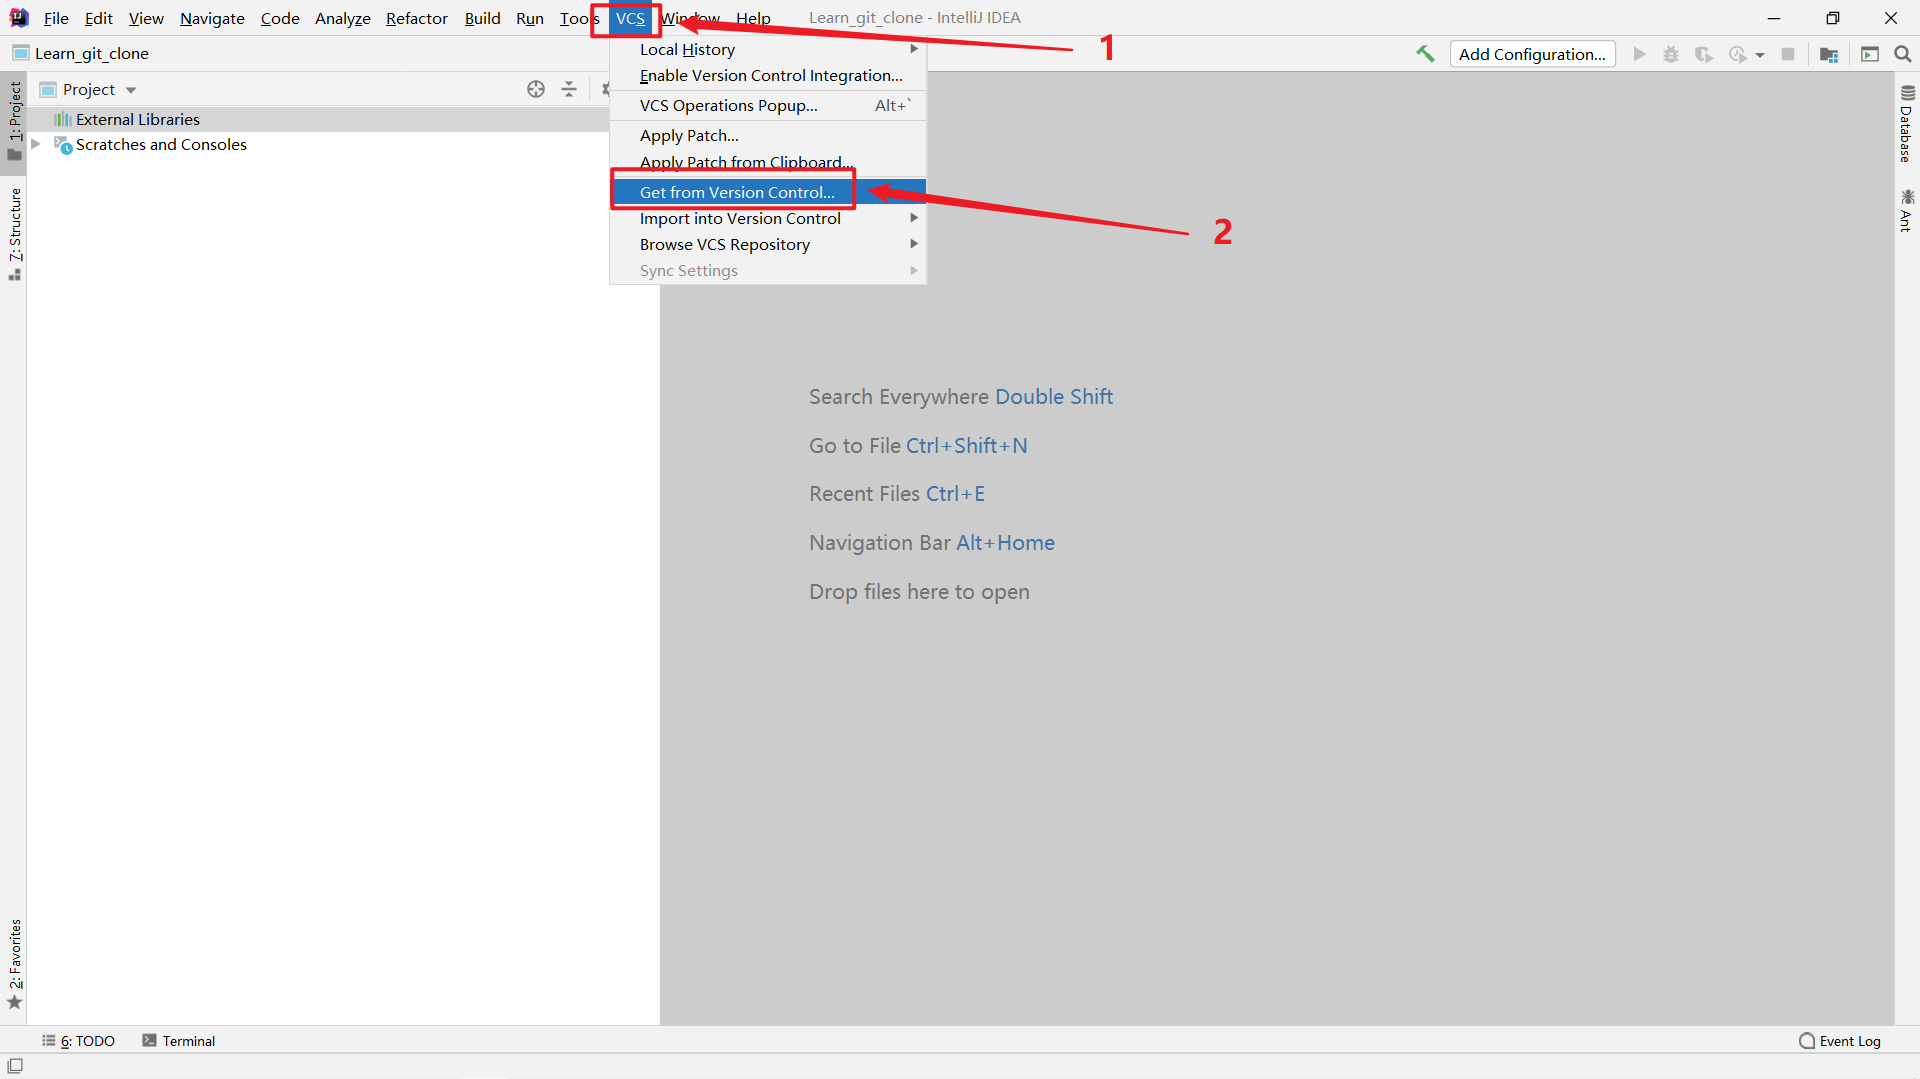Click the Profiler clock-and-arrow run icon
The image size is (1920, 1079).
point(1738,54)
